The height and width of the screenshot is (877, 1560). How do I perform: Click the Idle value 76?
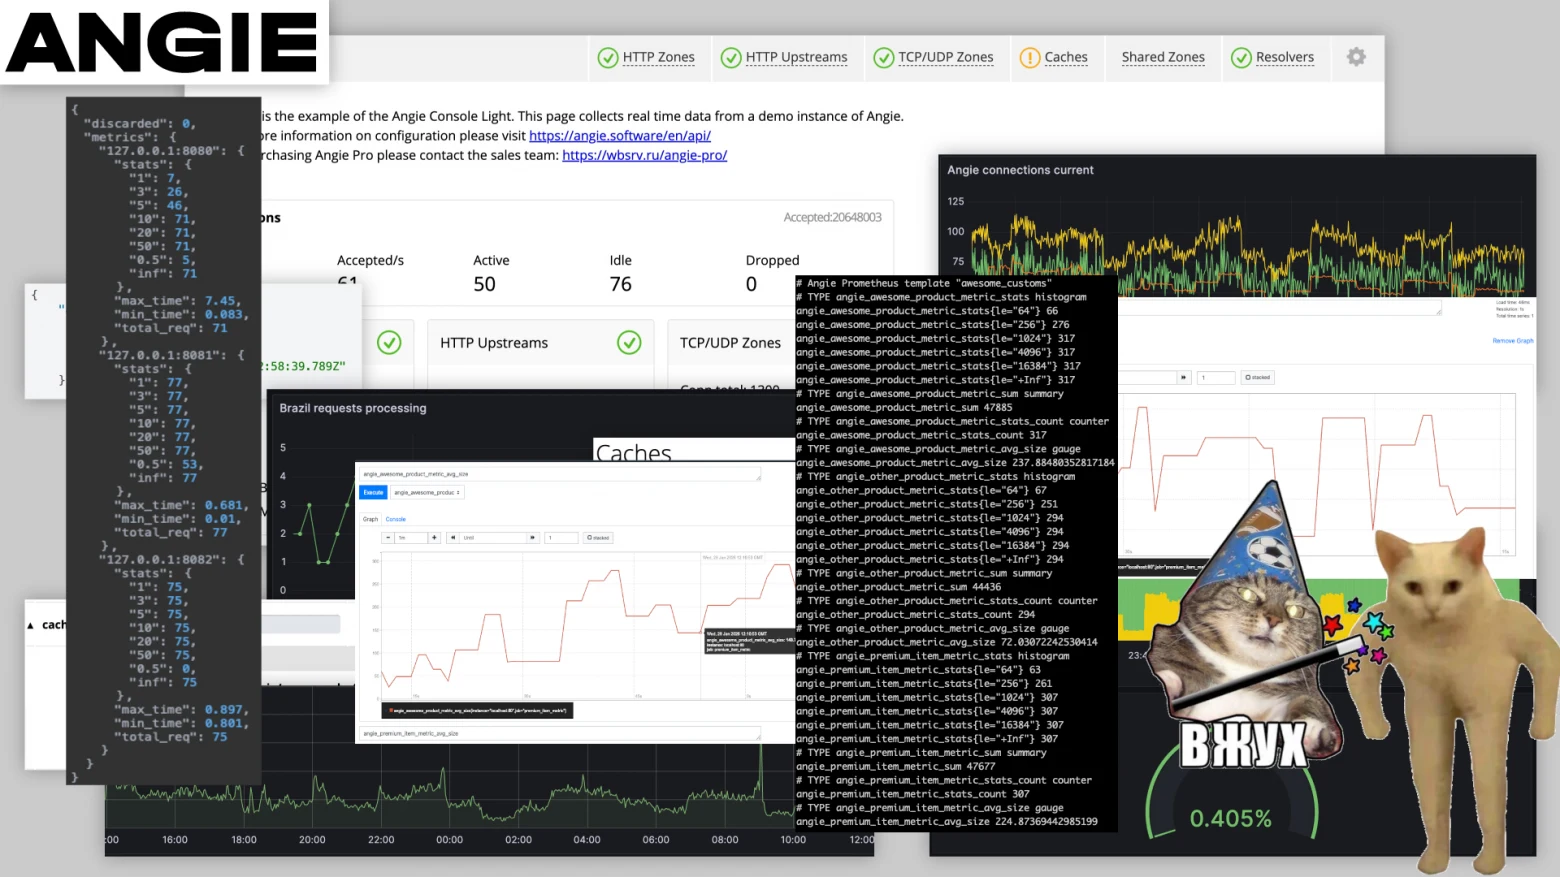pyautogui.click(x=621, y=284)
